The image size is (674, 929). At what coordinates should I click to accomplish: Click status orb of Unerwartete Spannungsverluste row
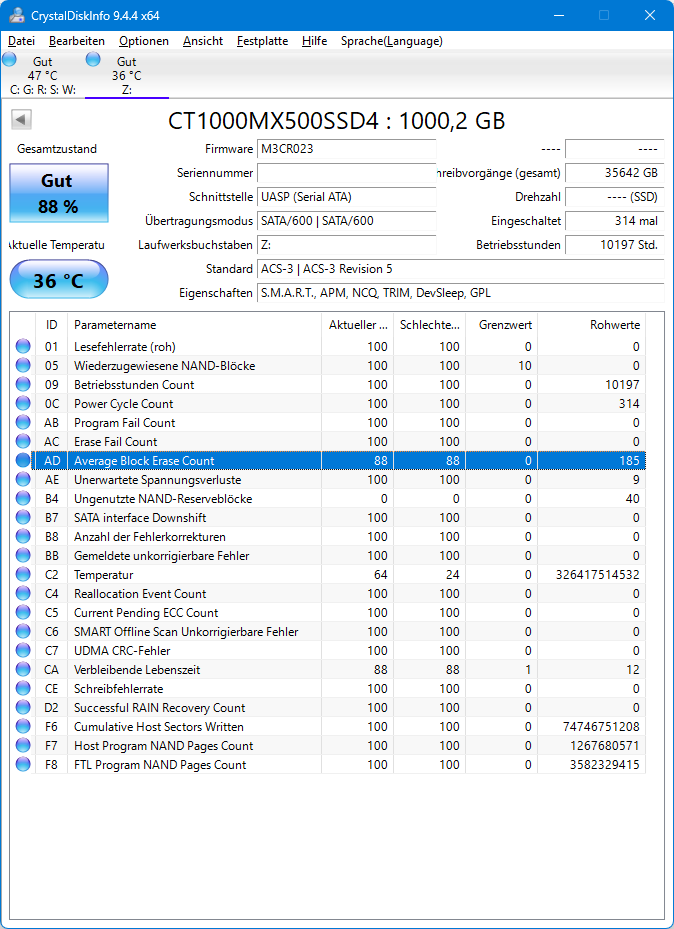coord(23,479)
